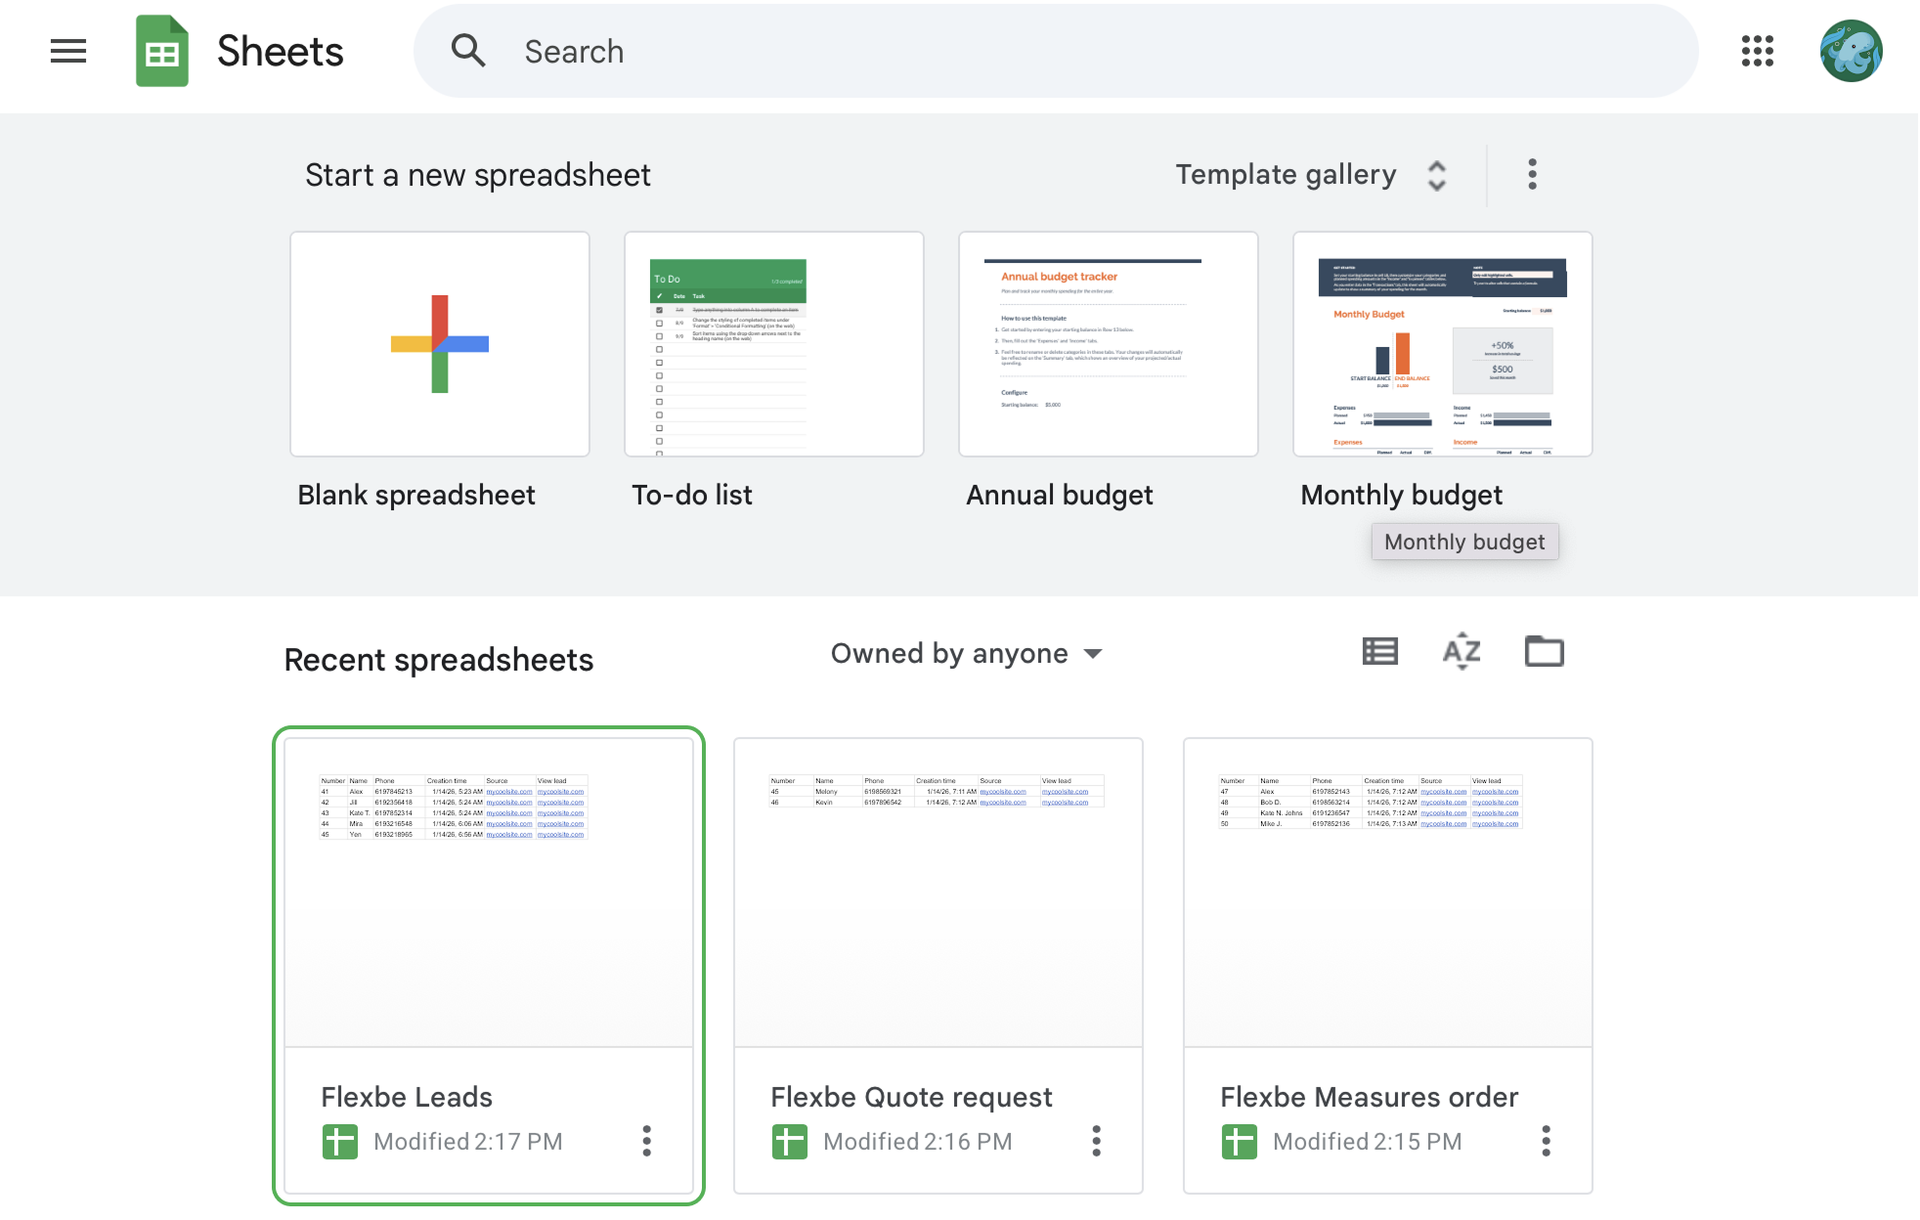Viewport: 1920px width, 1220px height.
Task: Choose the To-do list template
Action: (x=774, y=344)
